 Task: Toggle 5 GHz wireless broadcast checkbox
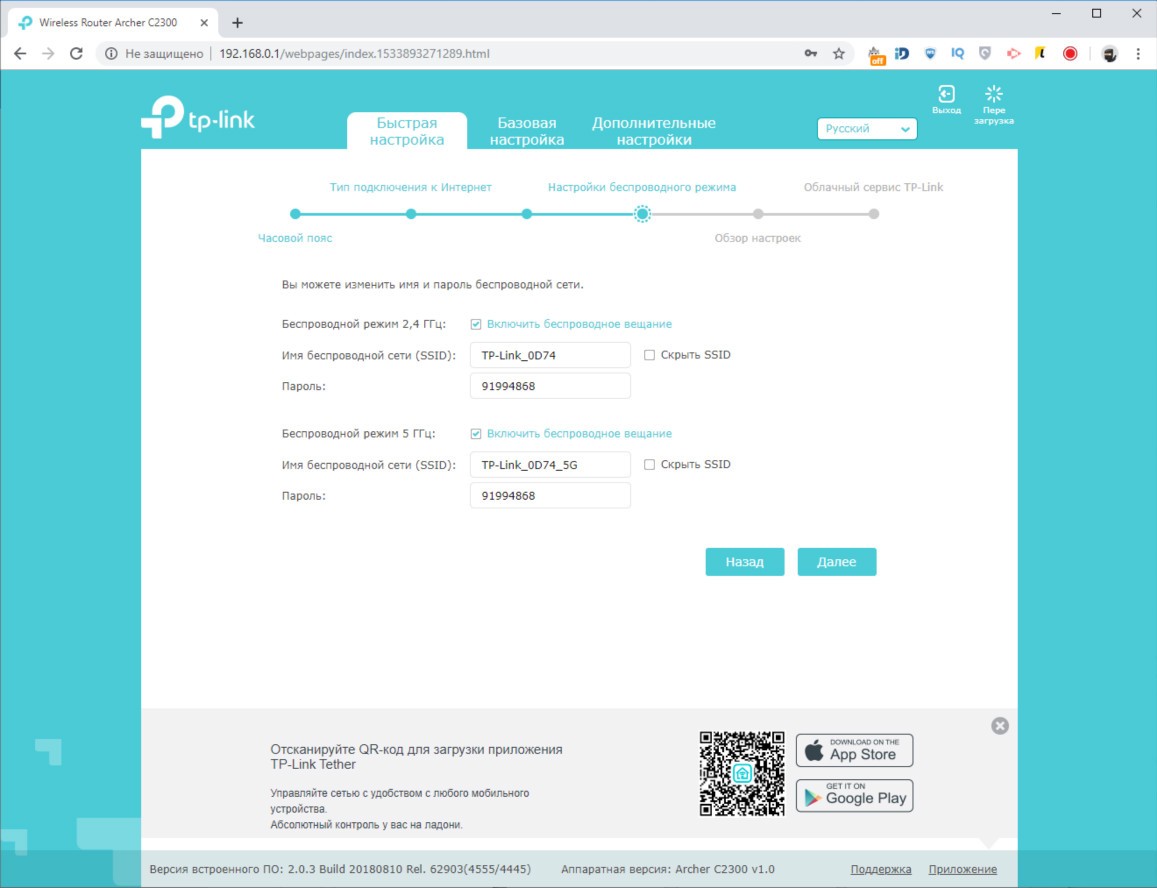(x=477, y=434)
